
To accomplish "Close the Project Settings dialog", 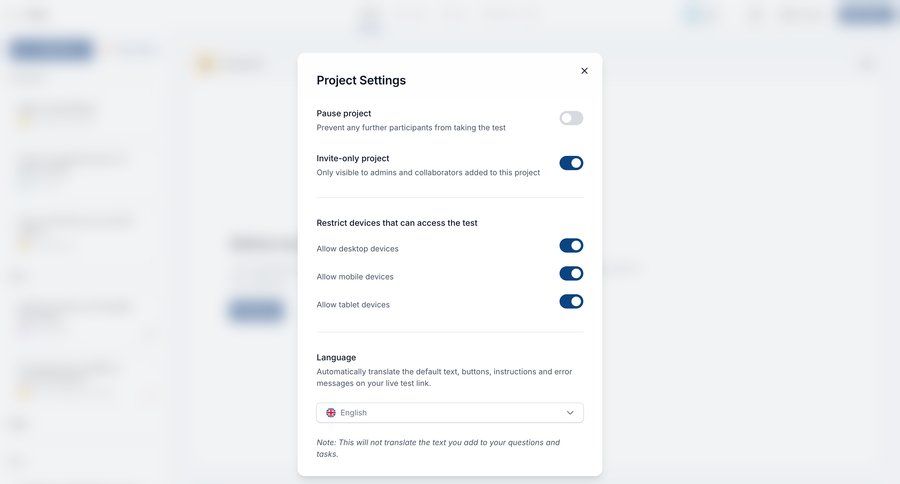I will (584, 71).
